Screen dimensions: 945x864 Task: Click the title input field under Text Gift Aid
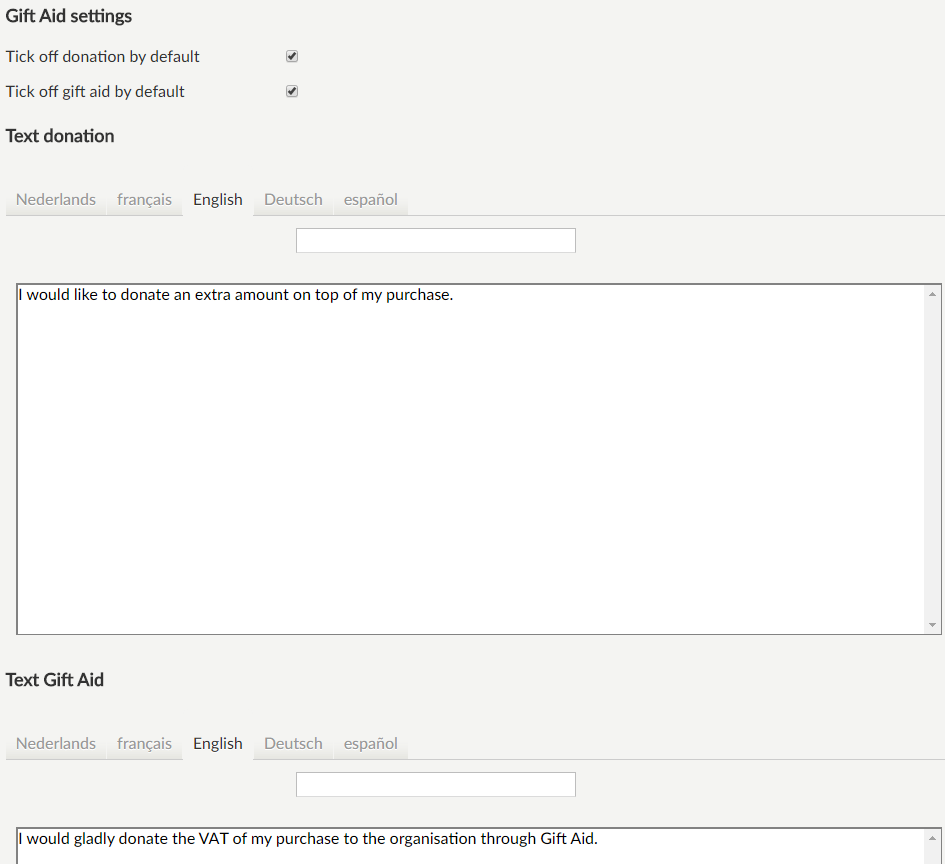click(435, 784)
